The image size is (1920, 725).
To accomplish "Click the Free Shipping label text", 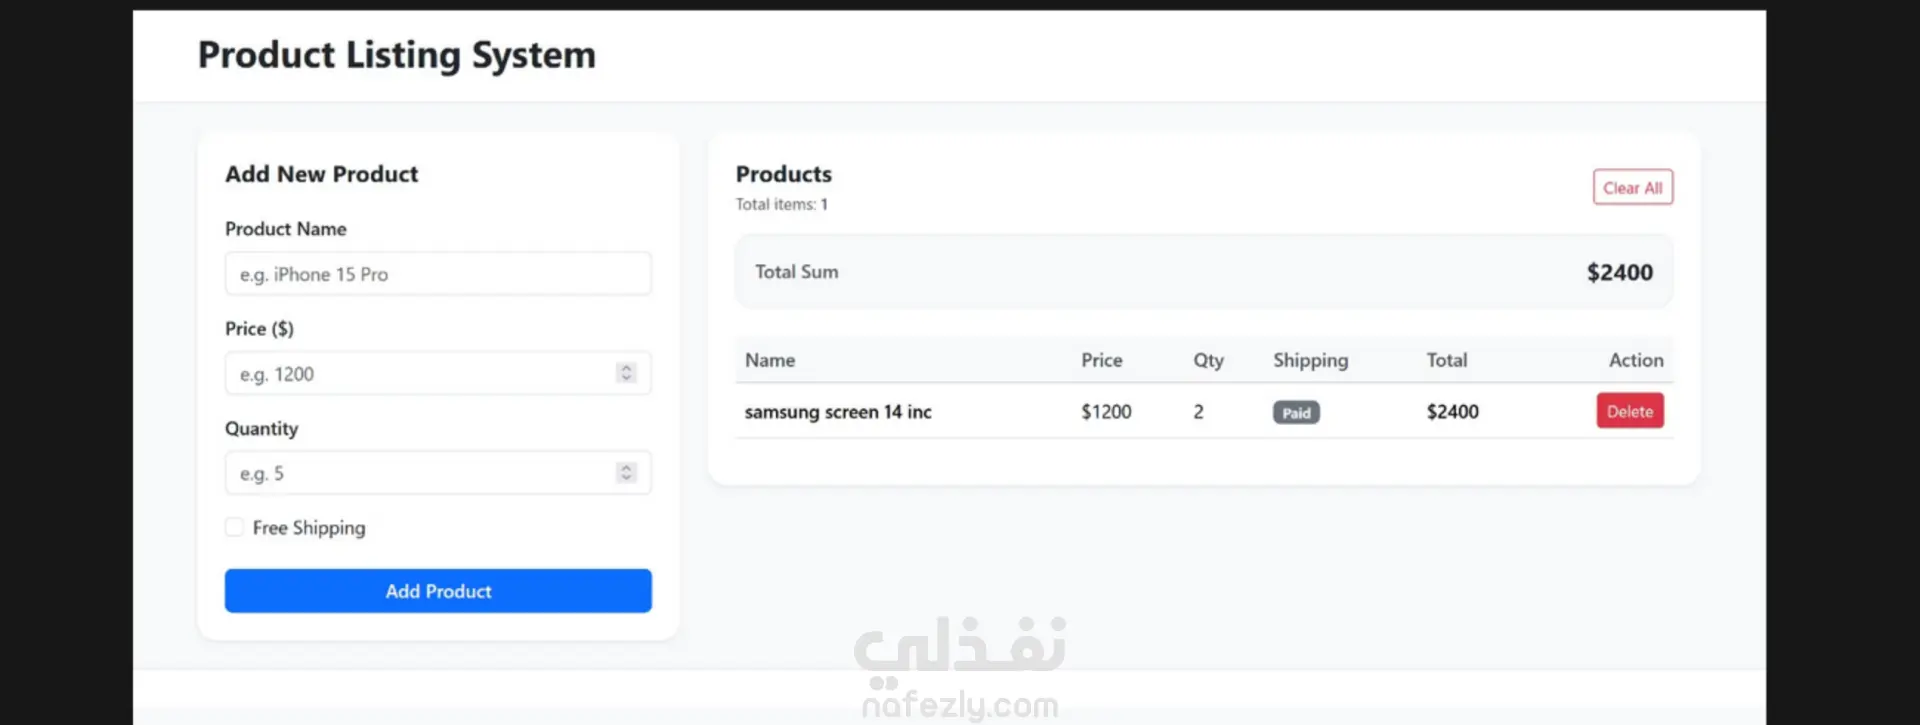I will click(x=308, y=528).
